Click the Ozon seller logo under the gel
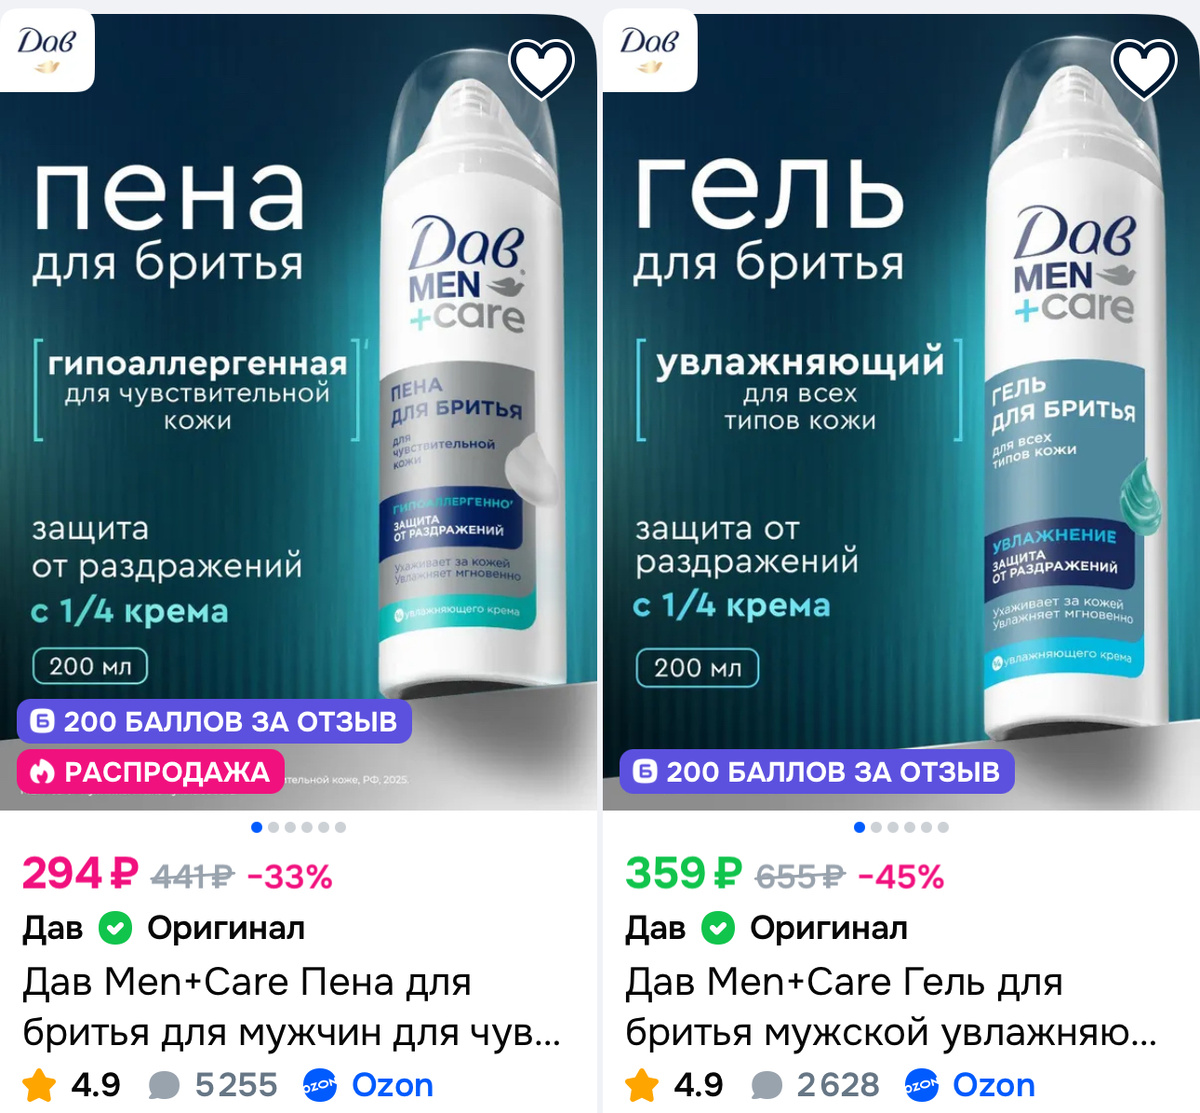The image size is (1200, 1113). click(x=921, y=1085)
